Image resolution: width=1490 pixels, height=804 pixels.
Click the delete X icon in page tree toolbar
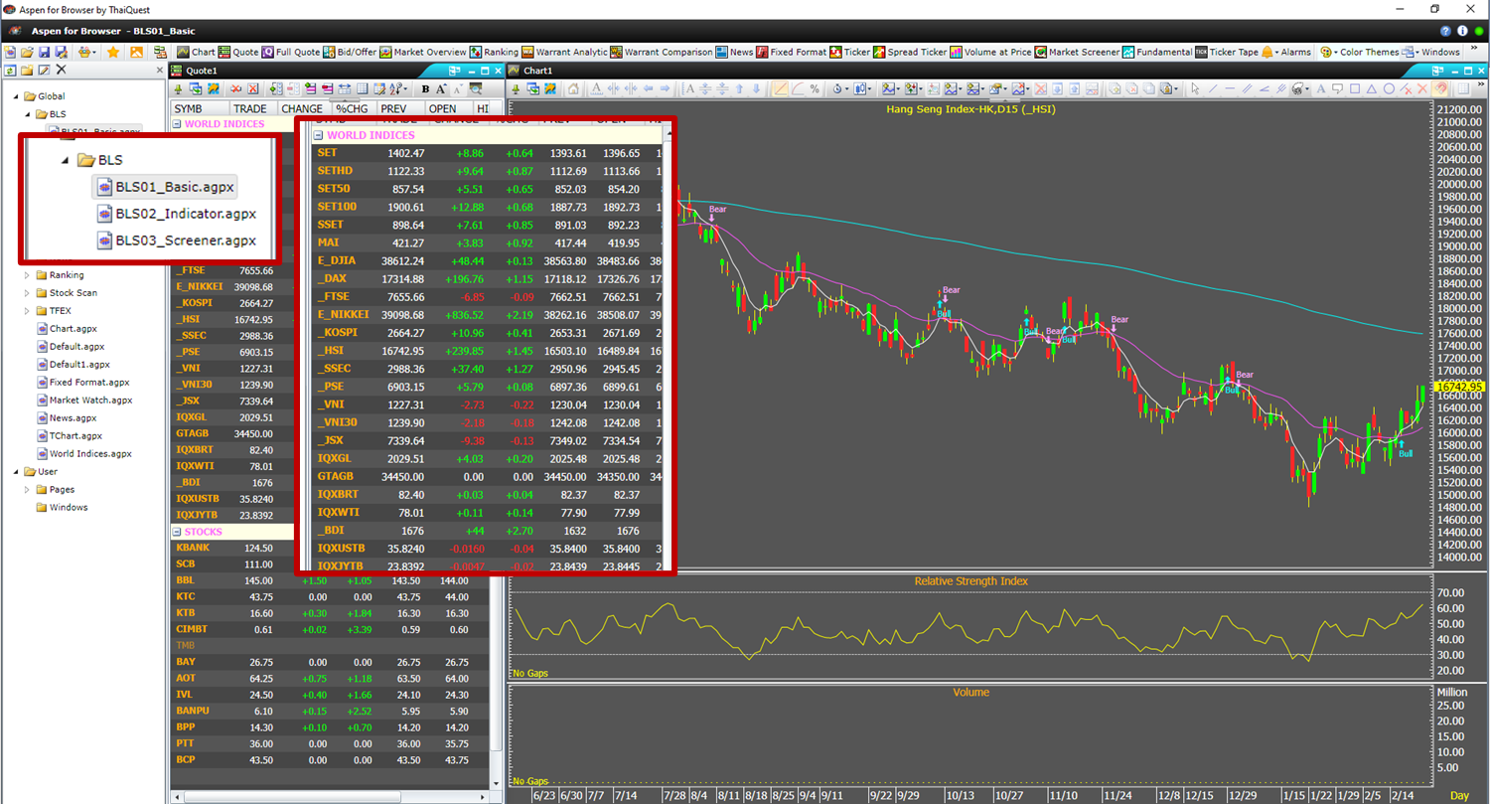coord(61,70)
